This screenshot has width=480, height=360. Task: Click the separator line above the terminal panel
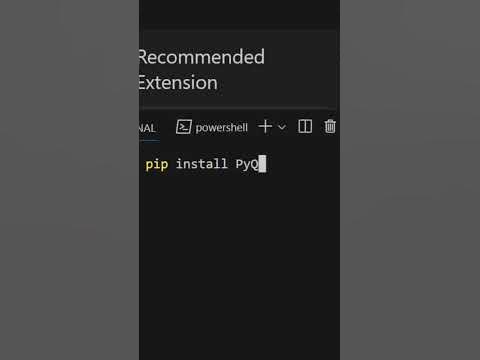(x=238, y=108)
